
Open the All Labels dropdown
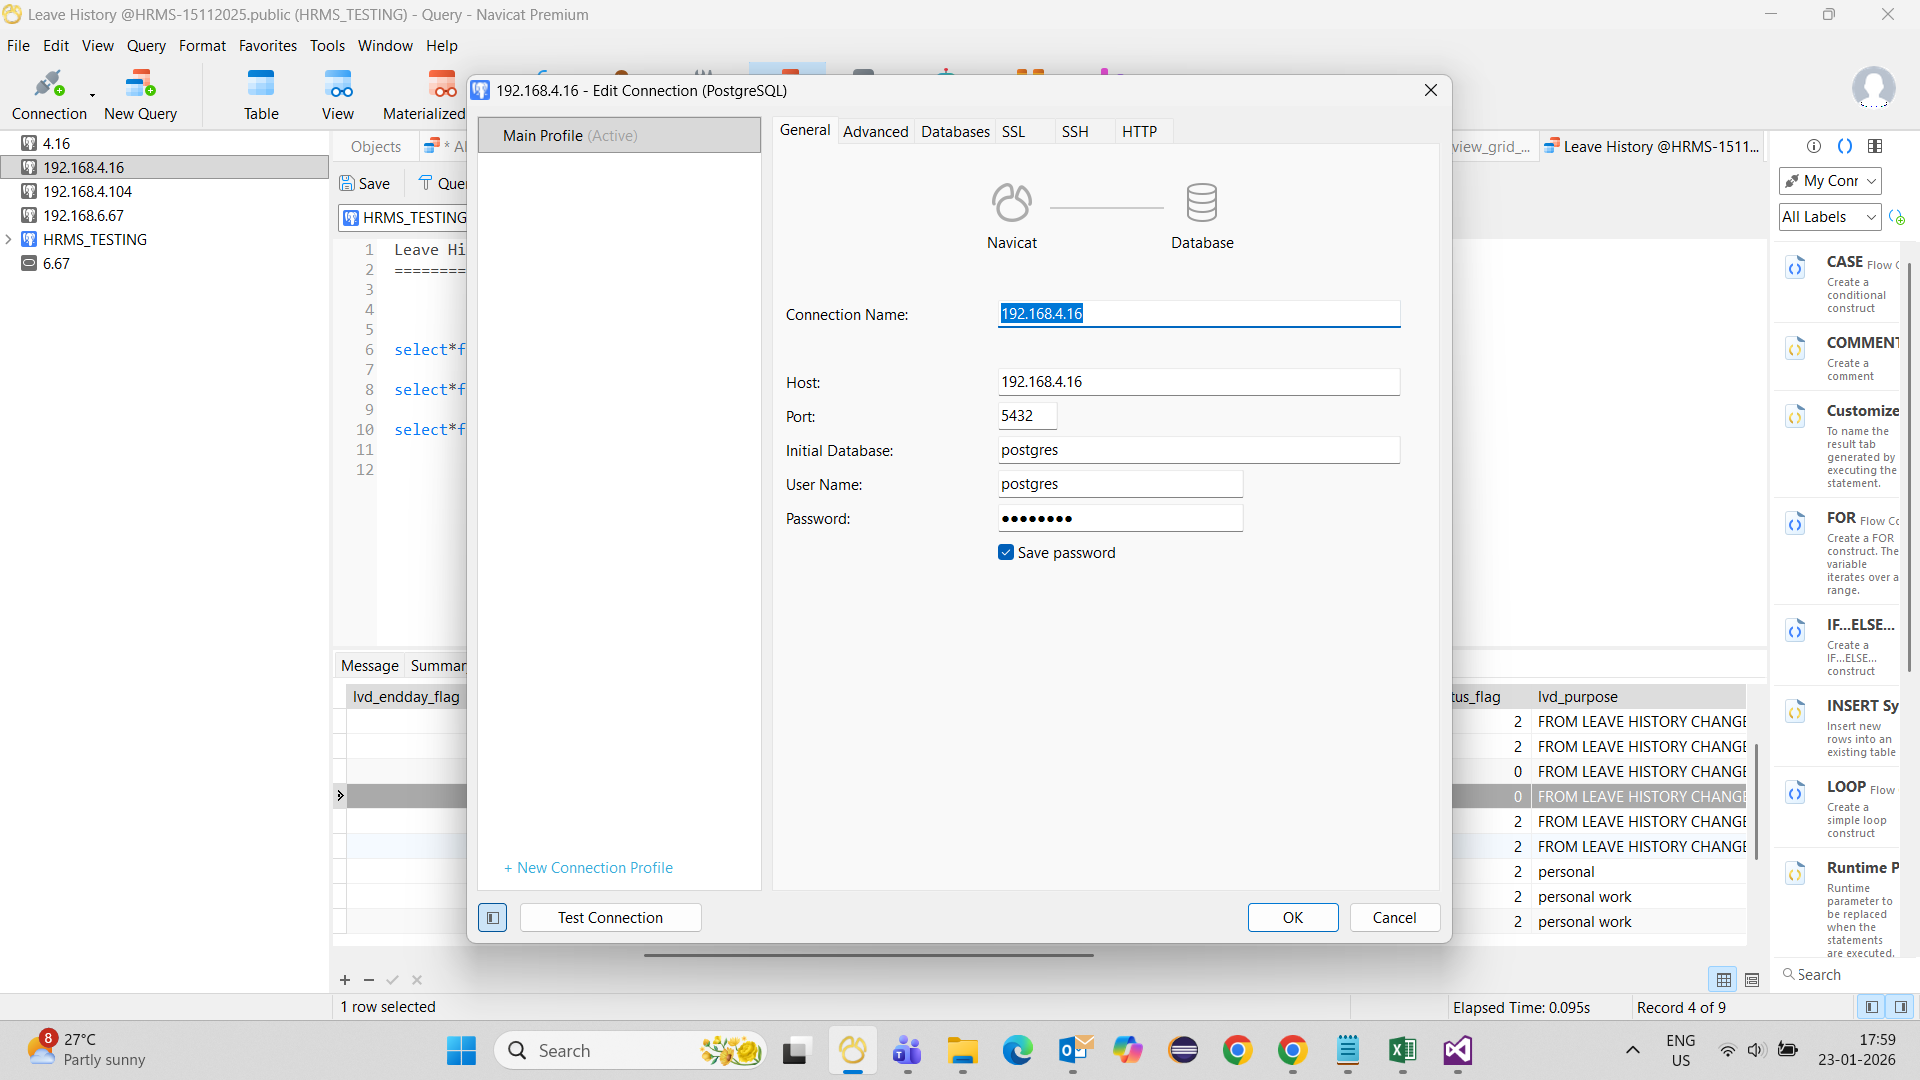(x=1830, y=217)
